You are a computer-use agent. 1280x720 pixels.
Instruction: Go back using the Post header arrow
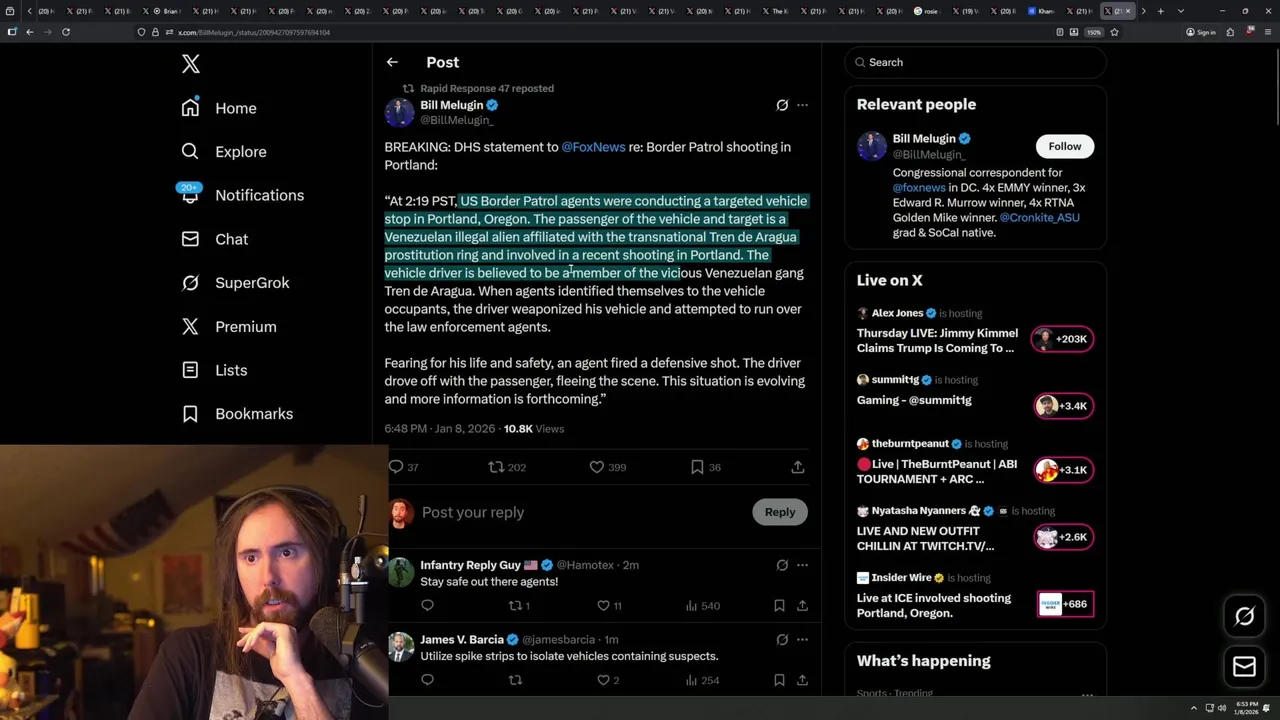392,62
